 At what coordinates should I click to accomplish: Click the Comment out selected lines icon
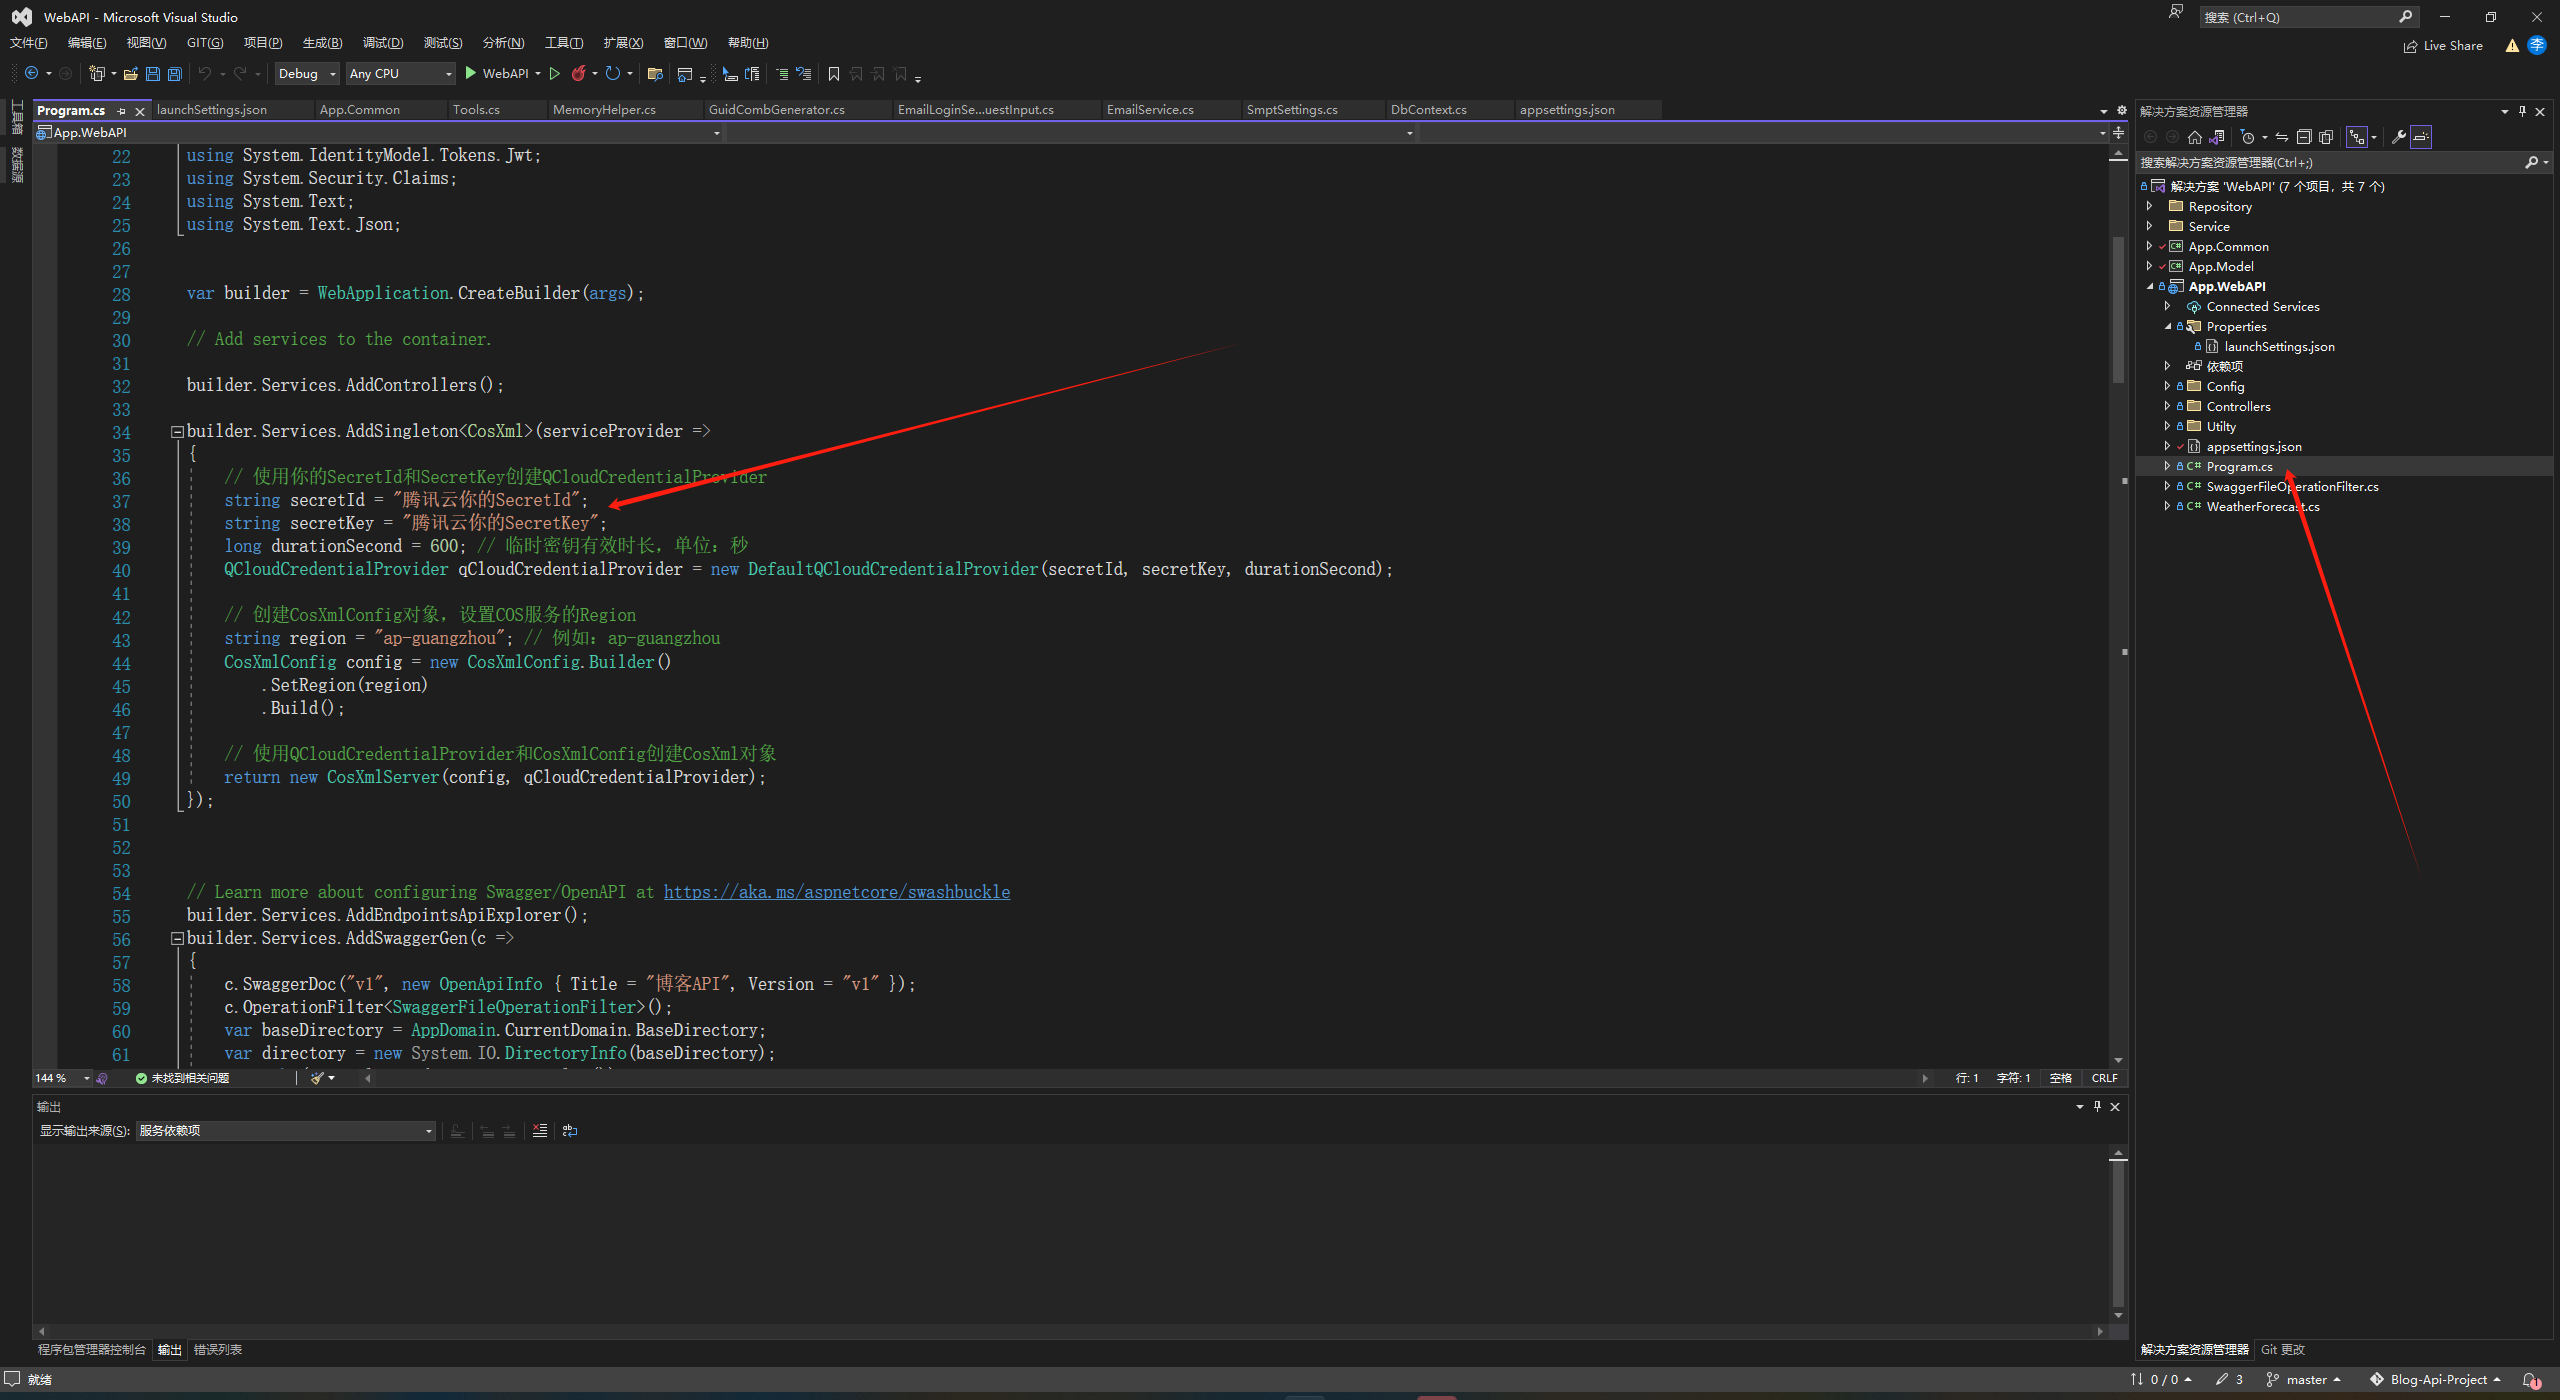pyautogui.click(x=782, y=73)
